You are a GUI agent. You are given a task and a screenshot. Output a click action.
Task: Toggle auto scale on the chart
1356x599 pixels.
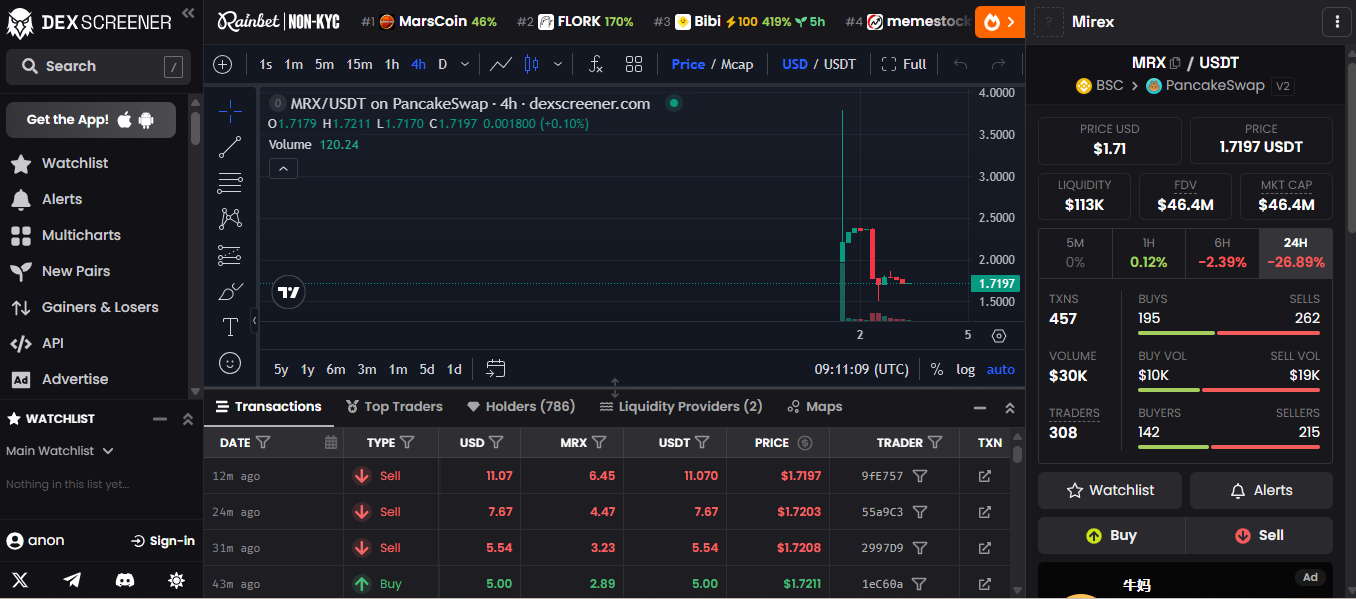click(1000, 369)
